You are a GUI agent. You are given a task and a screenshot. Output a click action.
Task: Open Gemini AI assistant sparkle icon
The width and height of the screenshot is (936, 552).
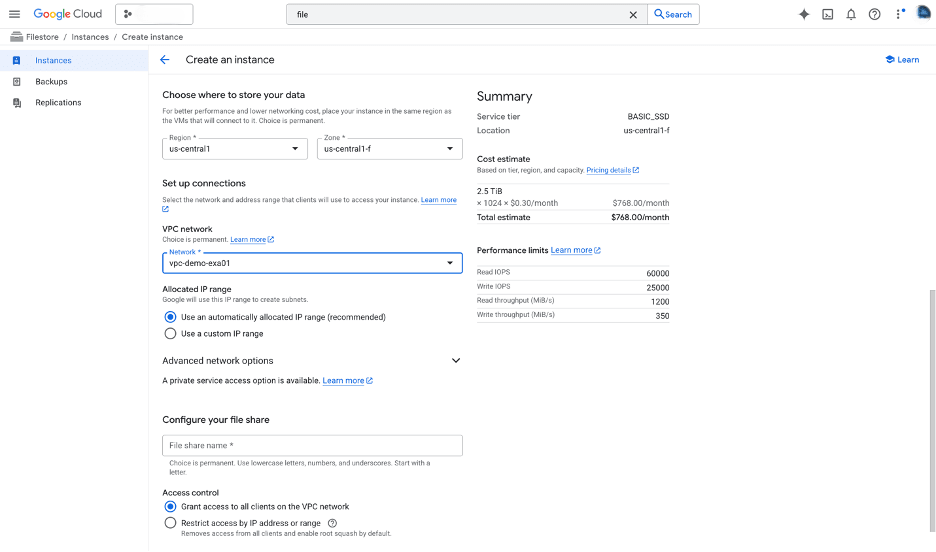tap(804, 14)
